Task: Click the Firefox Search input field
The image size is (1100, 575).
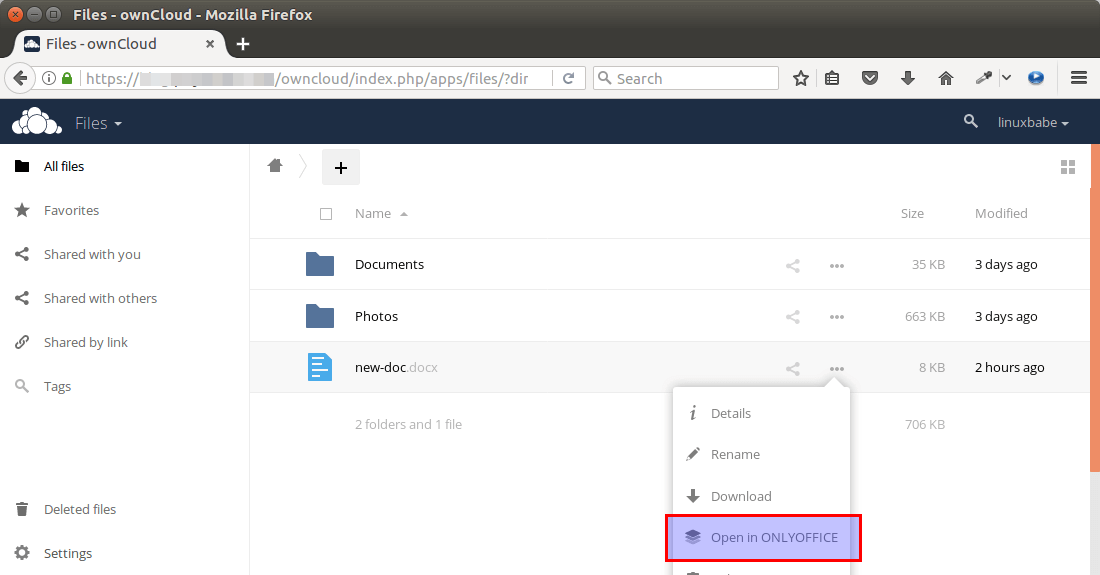Action: [x=690, y=78]
